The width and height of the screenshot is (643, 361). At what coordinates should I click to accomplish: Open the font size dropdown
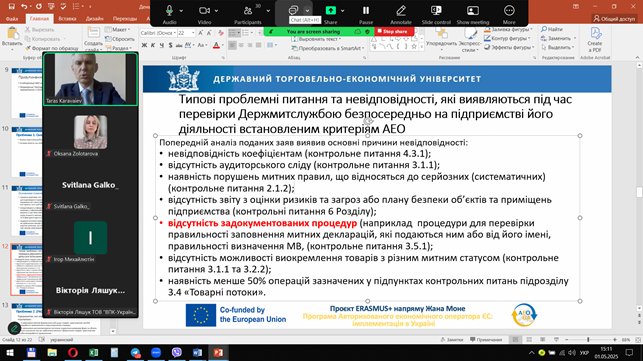(193, 33)
